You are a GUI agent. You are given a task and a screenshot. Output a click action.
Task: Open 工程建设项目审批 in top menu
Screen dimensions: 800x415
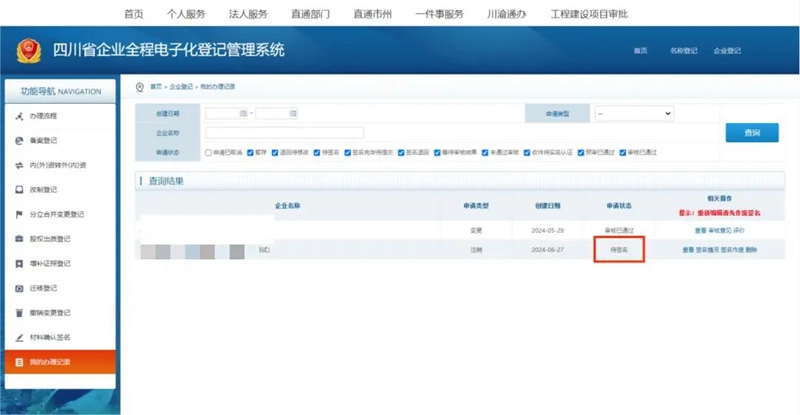coord(589,14)
